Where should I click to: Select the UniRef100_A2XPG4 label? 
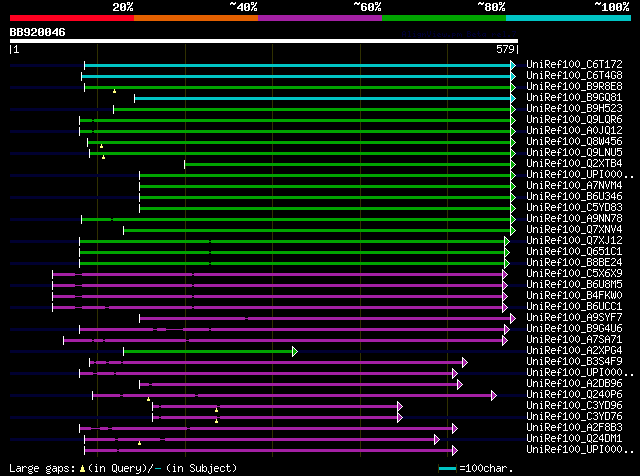click(574, 351)
